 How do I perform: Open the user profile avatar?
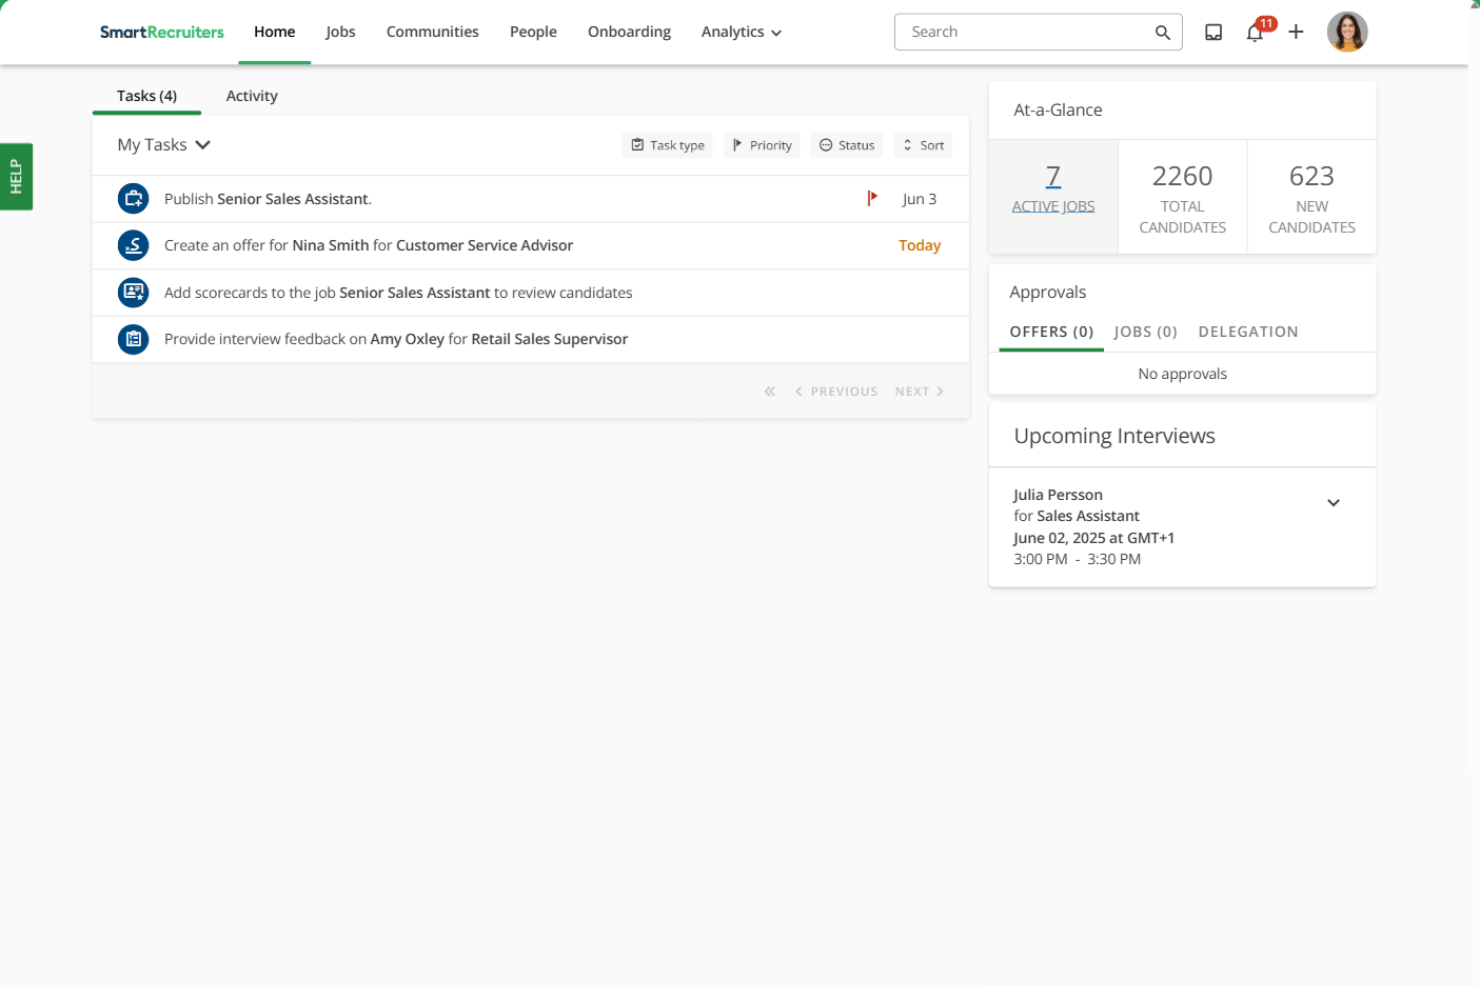coord(1347,32)
